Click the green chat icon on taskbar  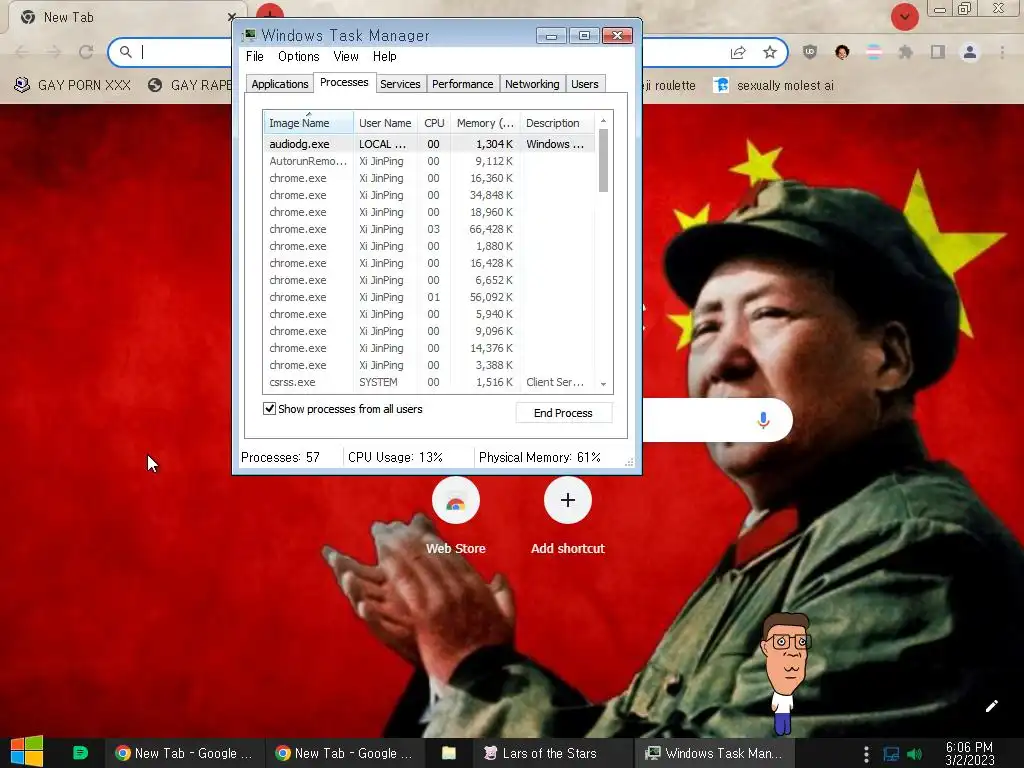click(x=80, y=753)
